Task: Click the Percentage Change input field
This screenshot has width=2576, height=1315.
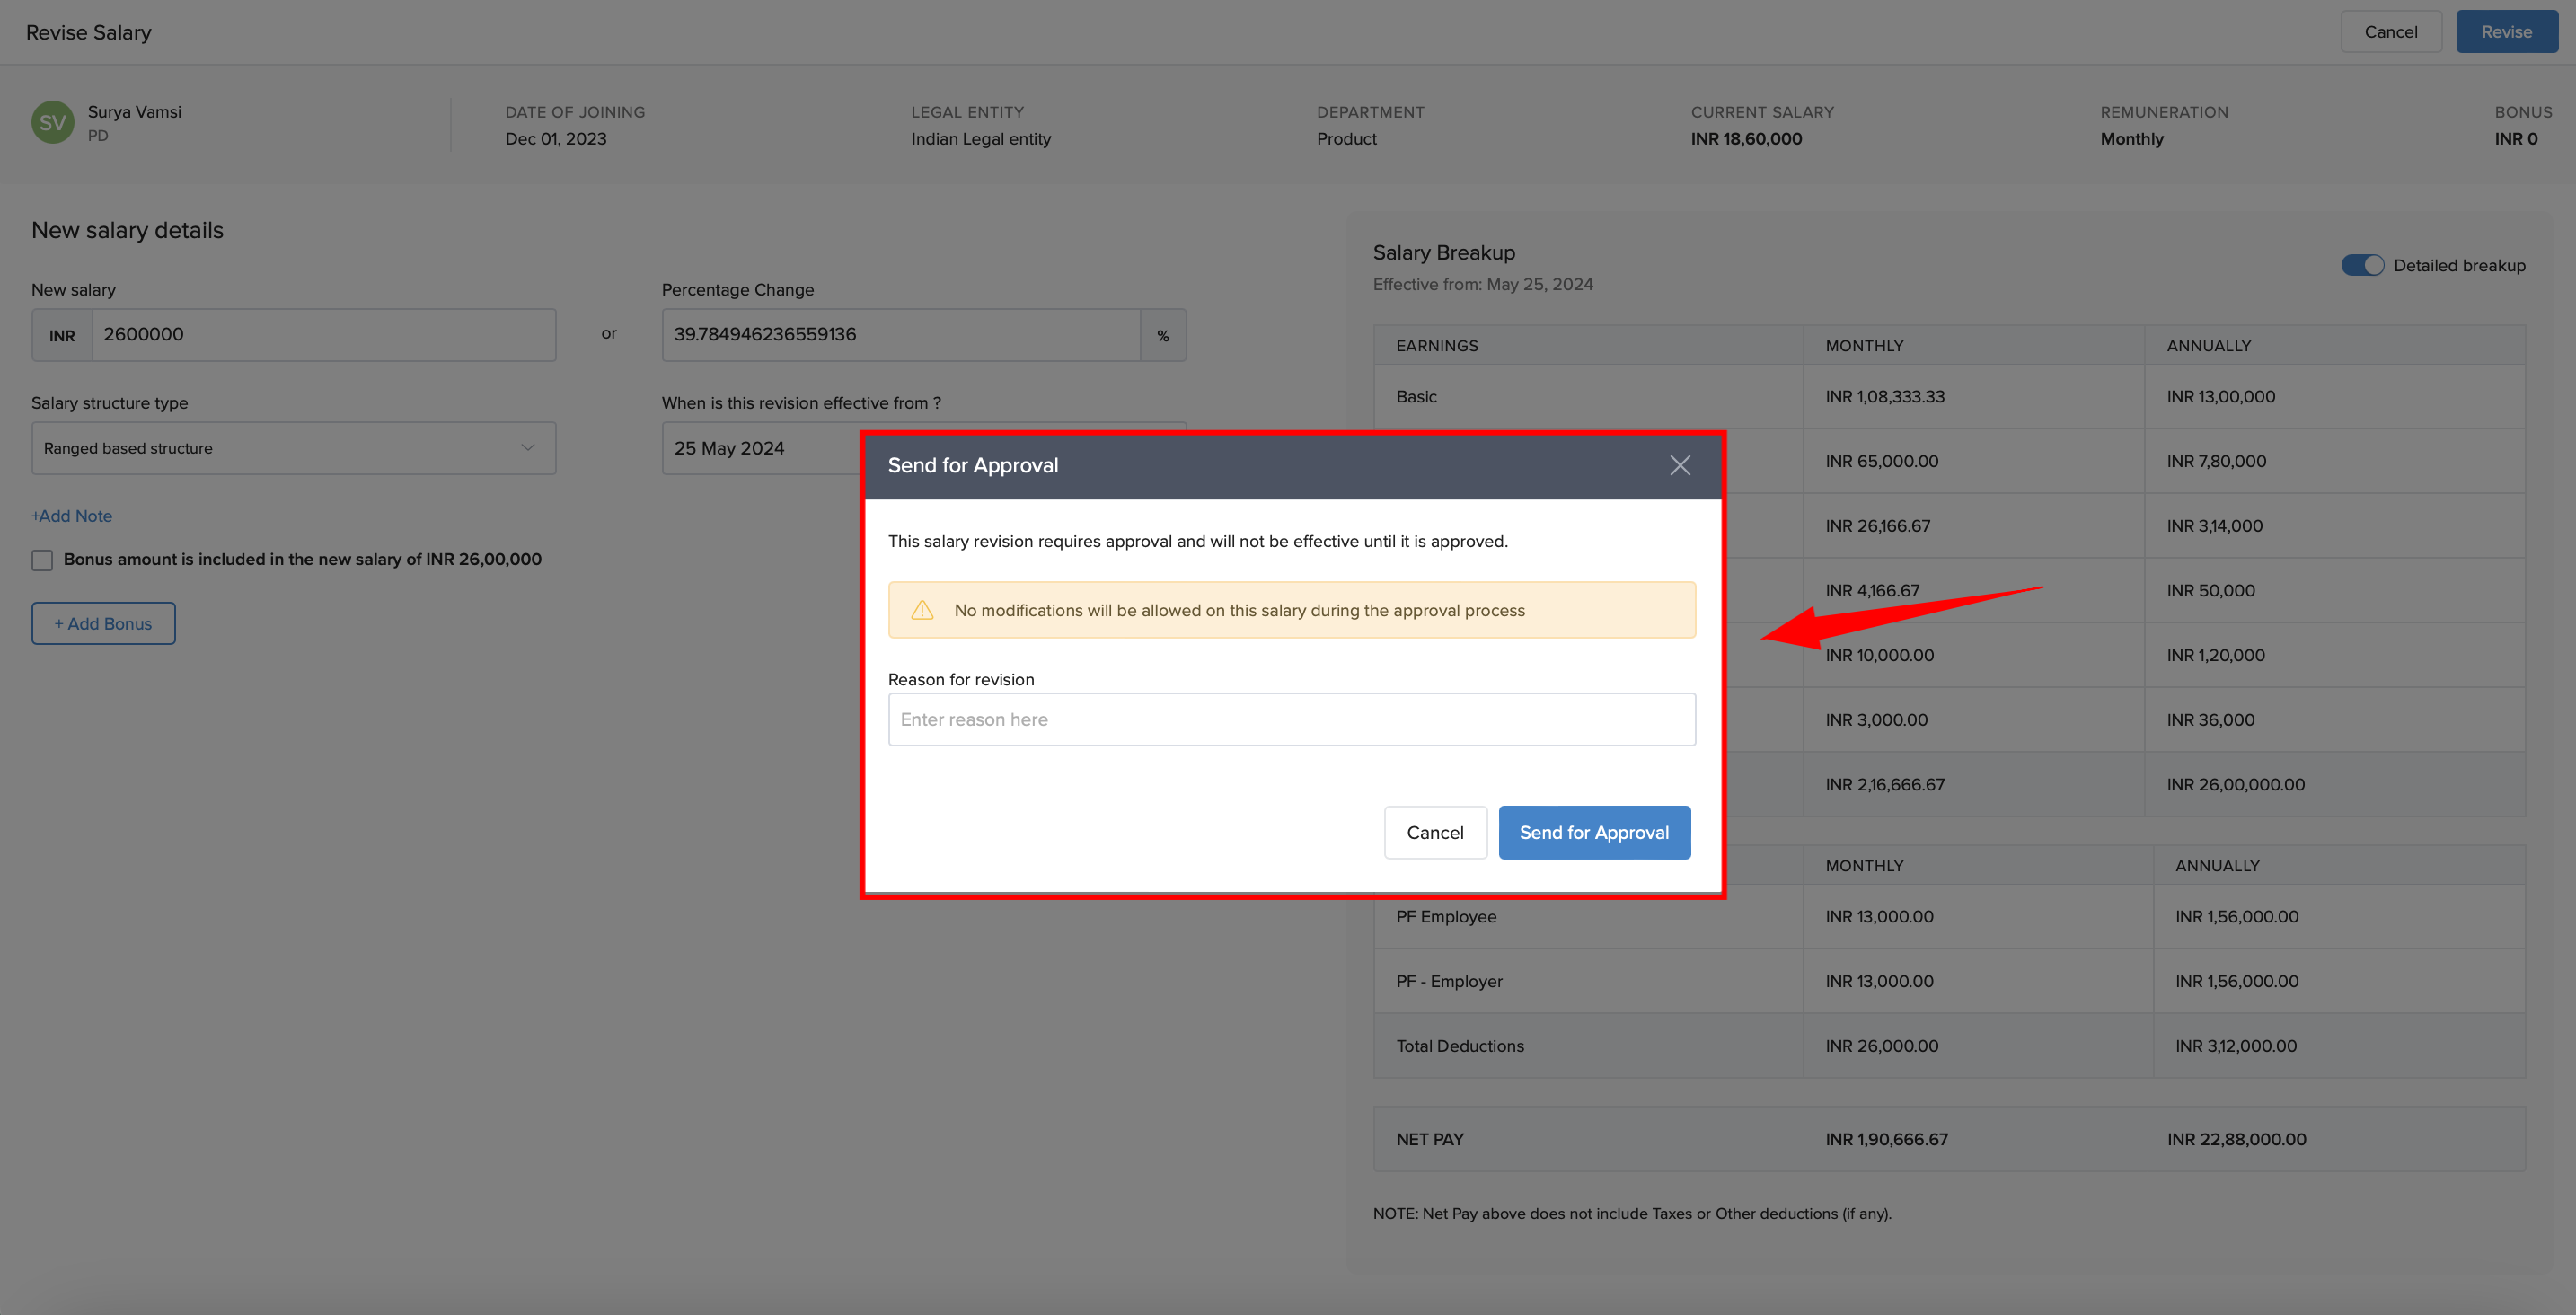Action: pos(900,335)
